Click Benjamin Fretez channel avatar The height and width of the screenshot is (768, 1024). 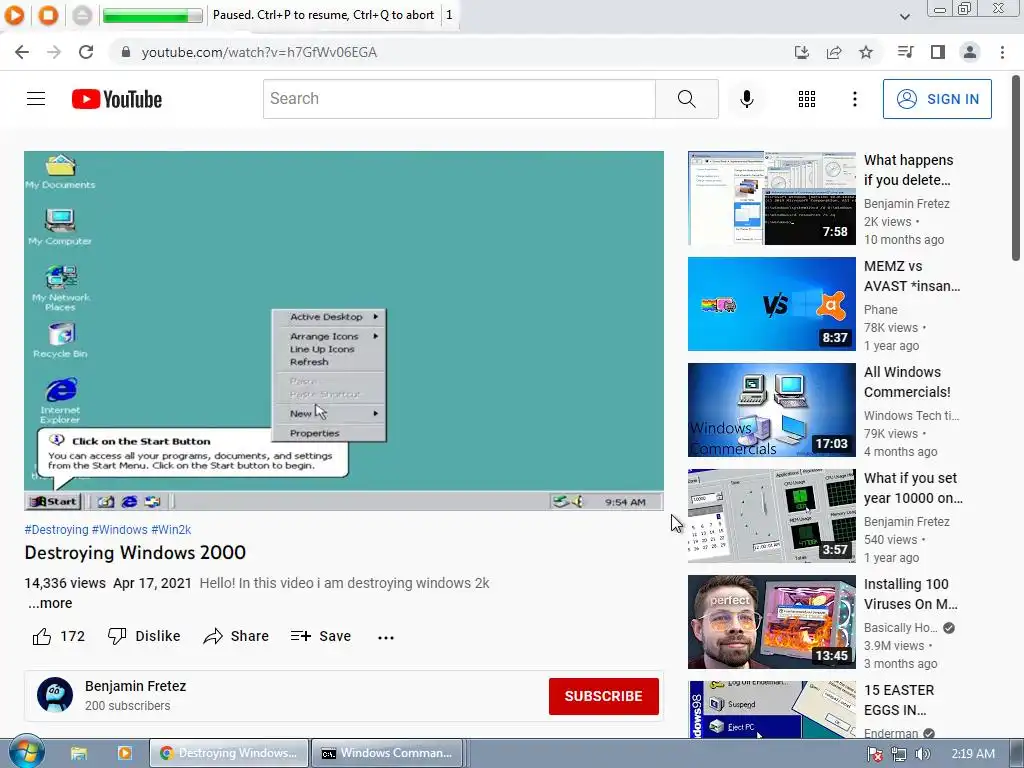[x=55, y=695]
